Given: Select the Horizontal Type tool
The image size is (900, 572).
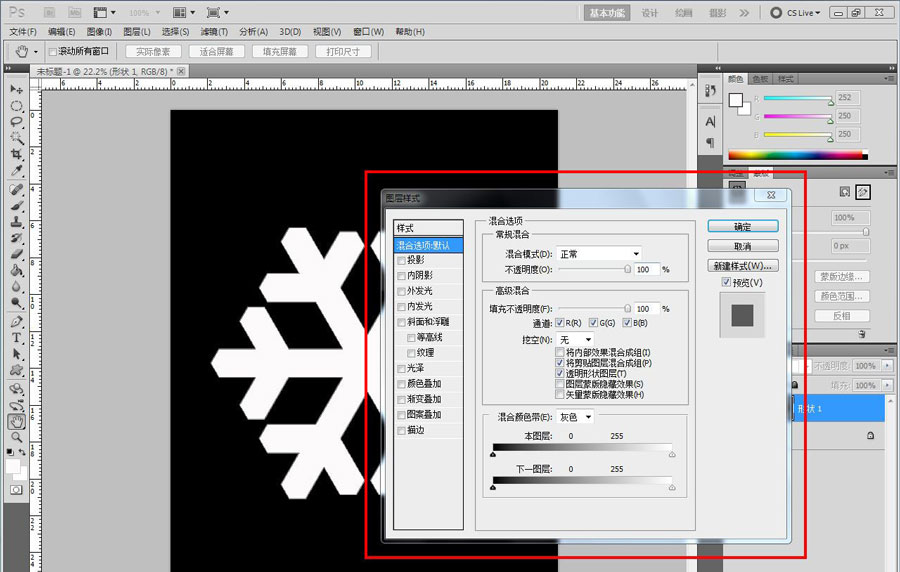Looking at the screenshot, I should [x=17, y=338].
